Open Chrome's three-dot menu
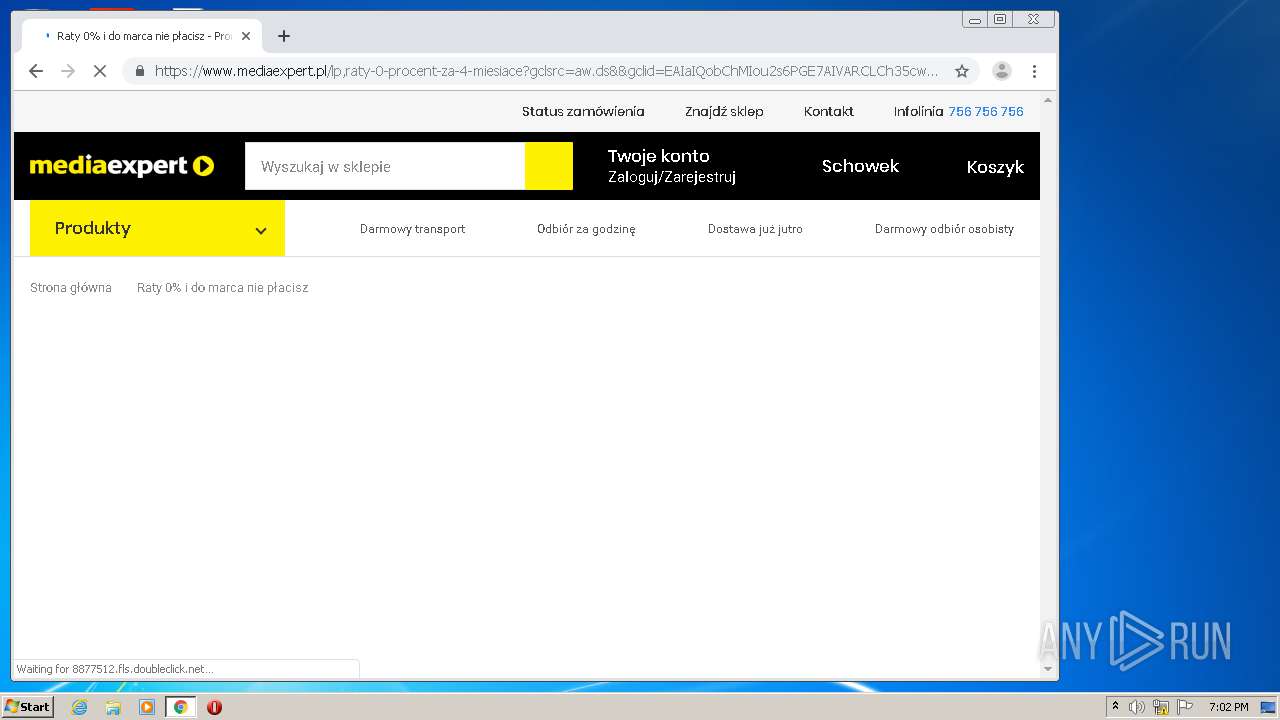This screenshot has height=720, width=1280. [1034, 71]
